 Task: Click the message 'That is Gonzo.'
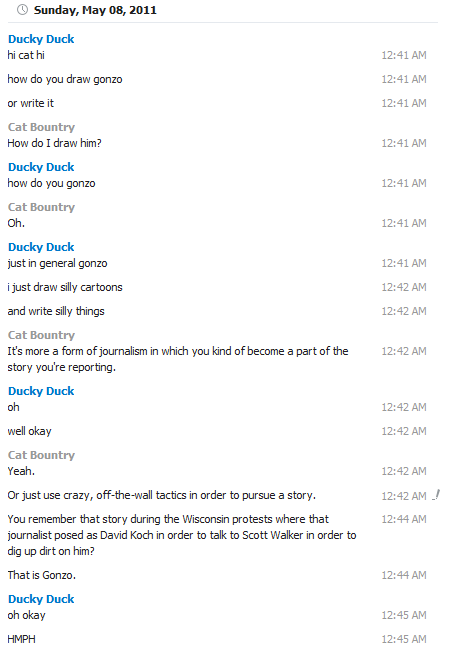tap(41, 575)
